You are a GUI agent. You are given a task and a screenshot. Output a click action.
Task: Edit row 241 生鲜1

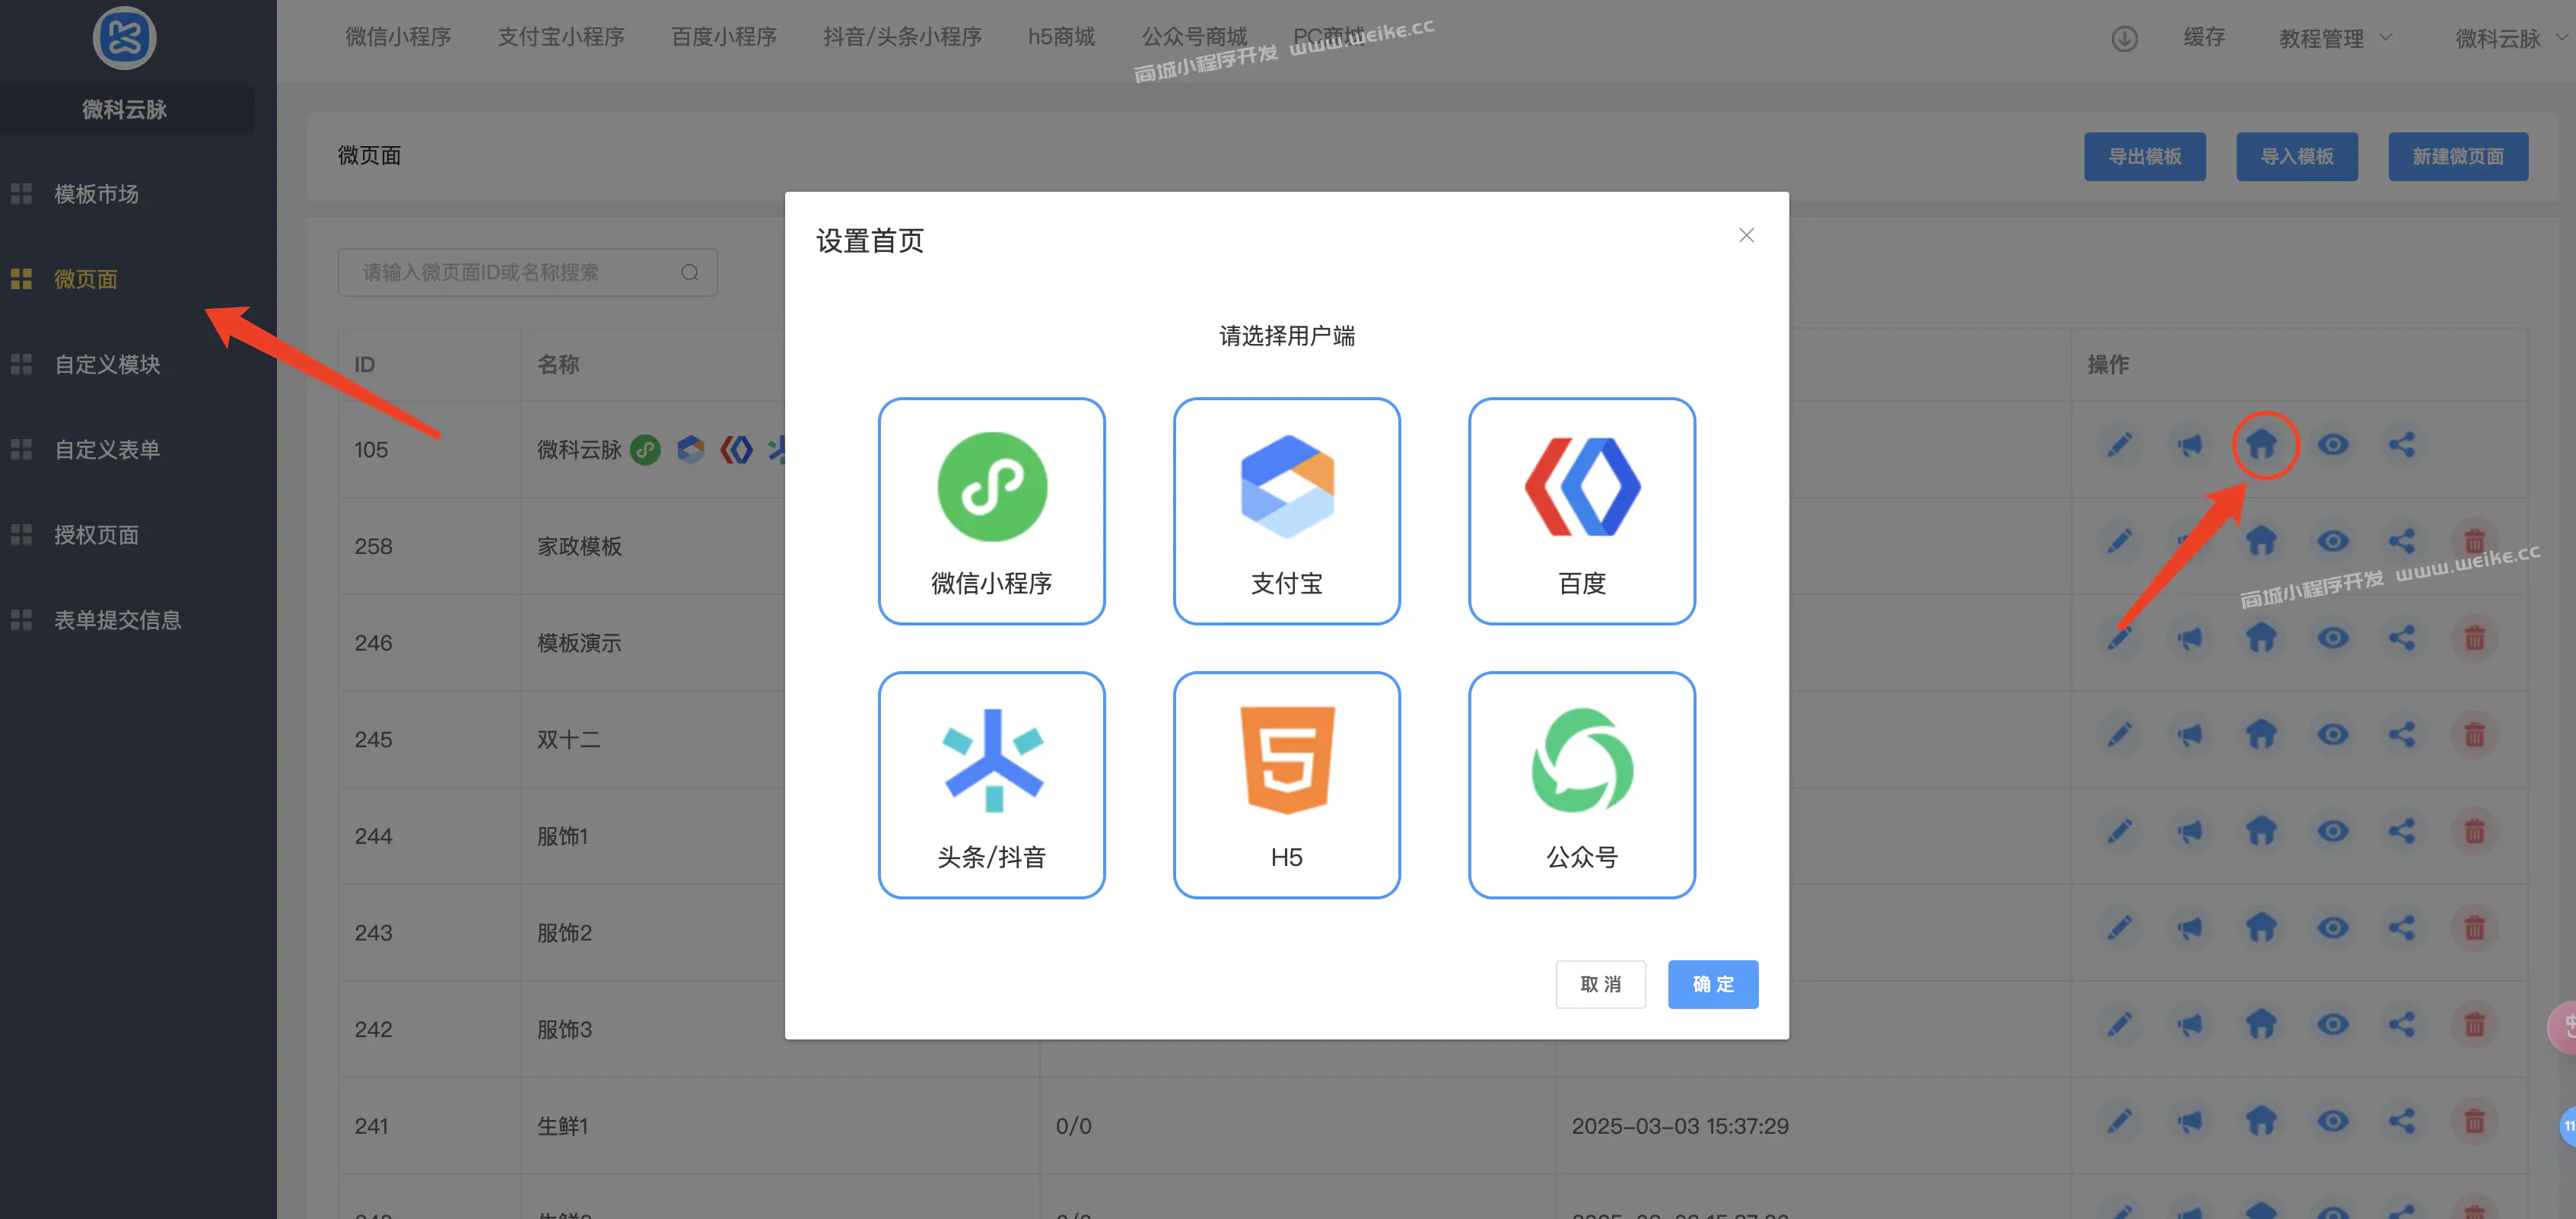point(2119,1121)
